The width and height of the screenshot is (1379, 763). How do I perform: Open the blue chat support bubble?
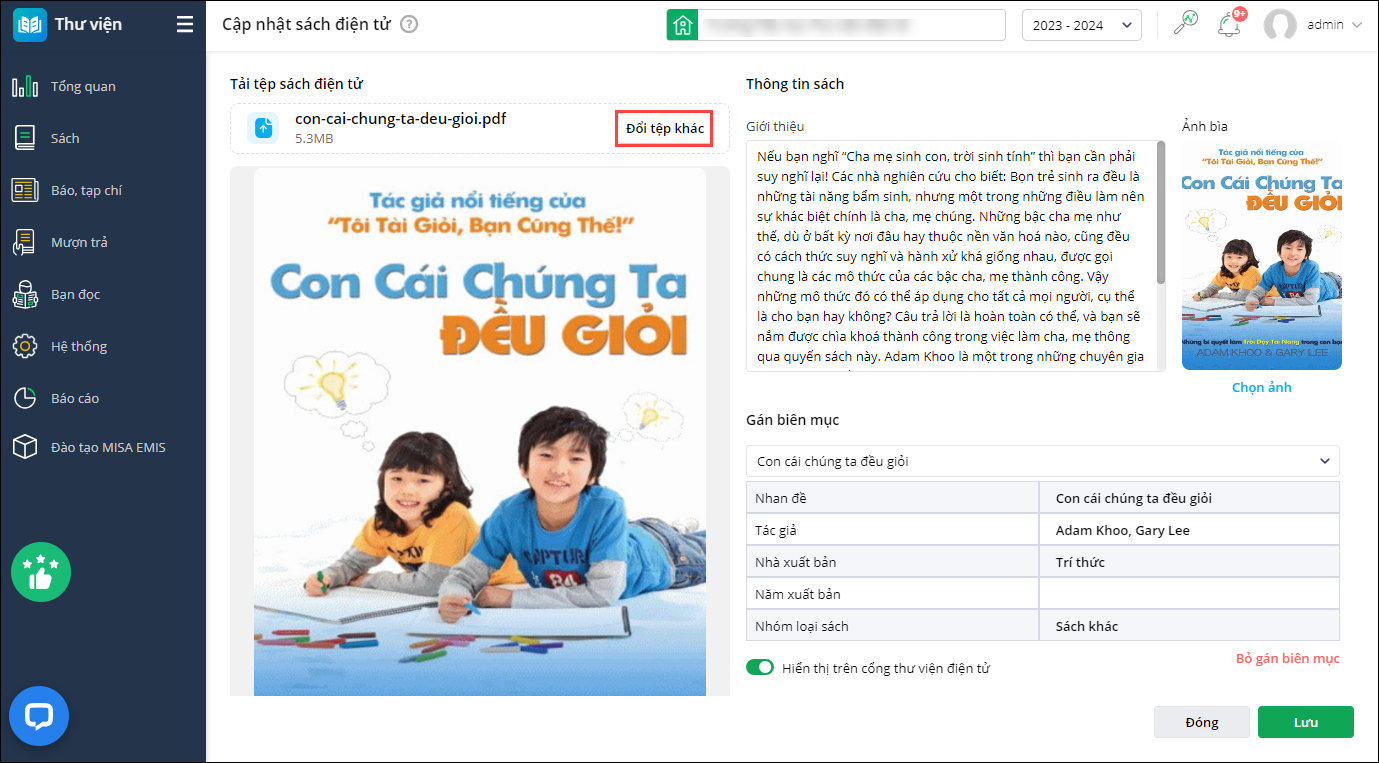pyautogui.click(x=39, y=716)
